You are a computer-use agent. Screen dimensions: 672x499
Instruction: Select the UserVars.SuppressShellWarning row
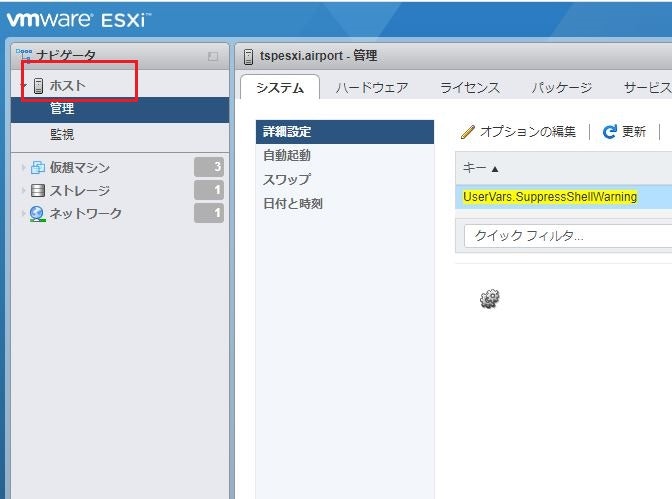564,197
